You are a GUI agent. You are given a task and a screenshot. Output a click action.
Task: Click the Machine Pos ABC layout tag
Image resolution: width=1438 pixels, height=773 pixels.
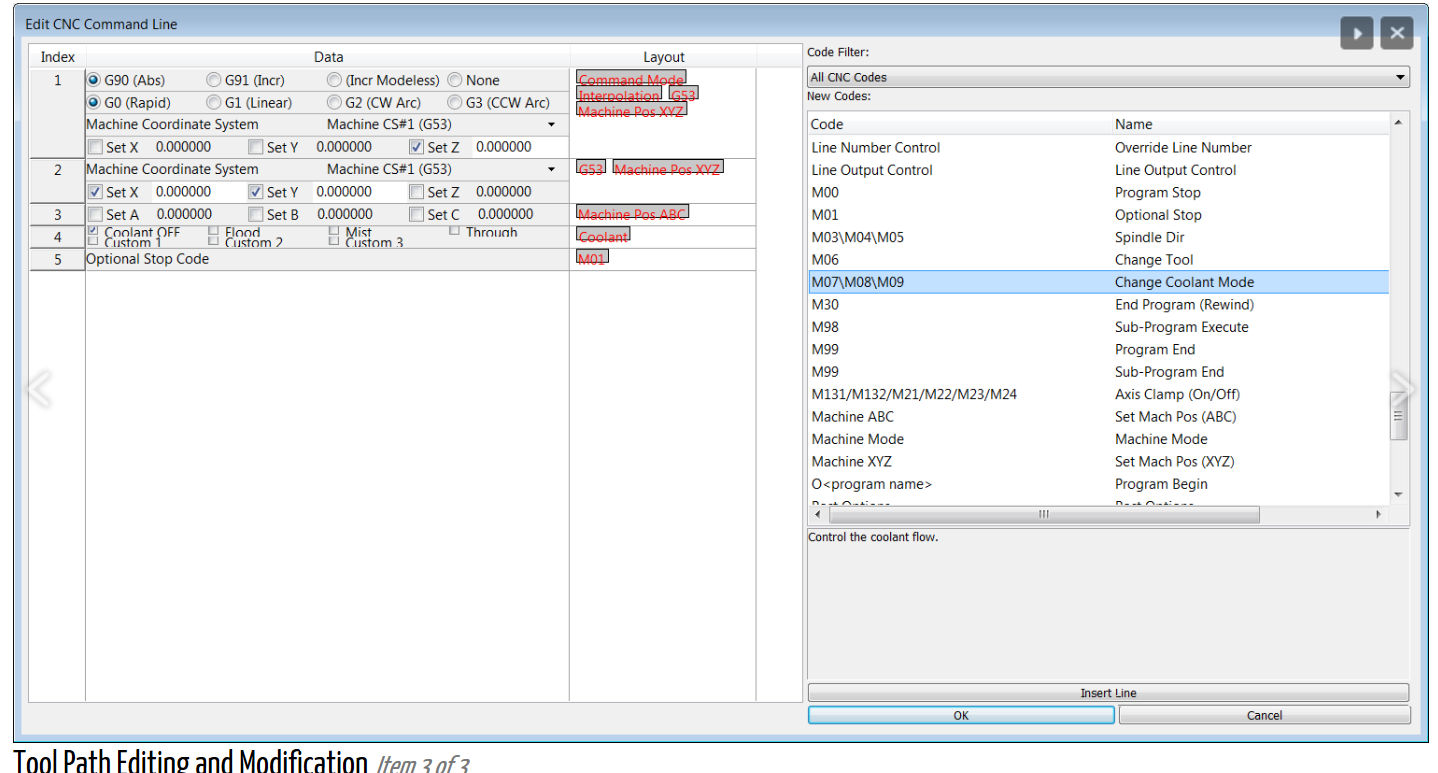[632, 214]
